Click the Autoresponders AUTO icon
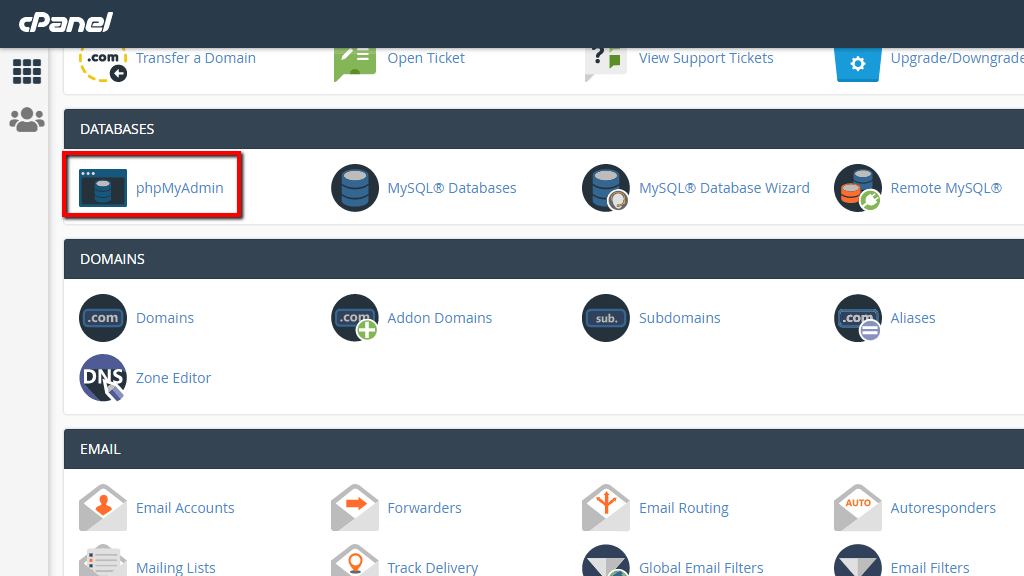The width and height of the screenshot is (1024, 576). click(857, 507)
